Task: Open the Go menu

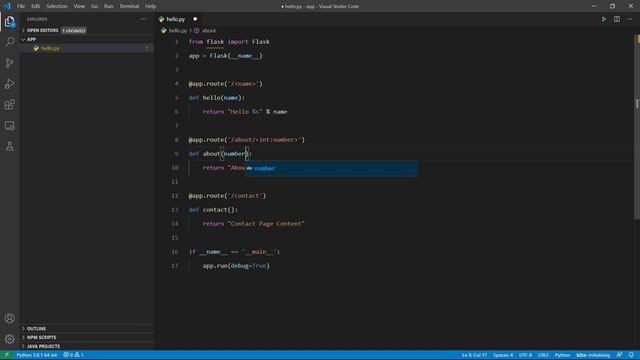Action: [x=95, y=6]
